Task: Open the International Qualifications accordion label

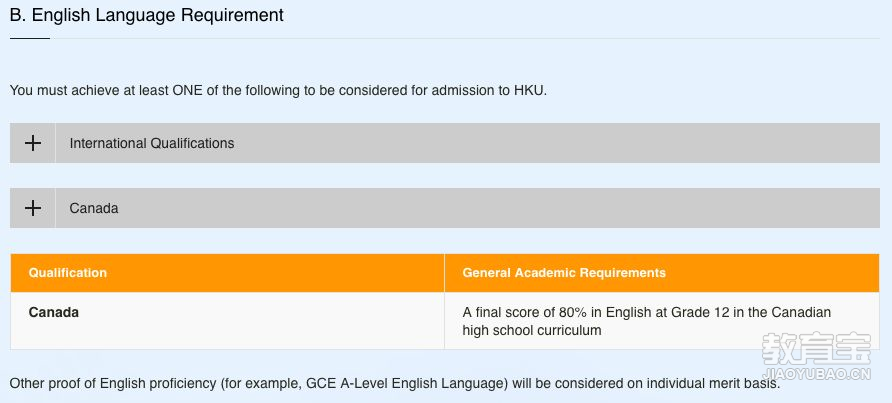Action: pyautogui.click(x=152, y=143)
